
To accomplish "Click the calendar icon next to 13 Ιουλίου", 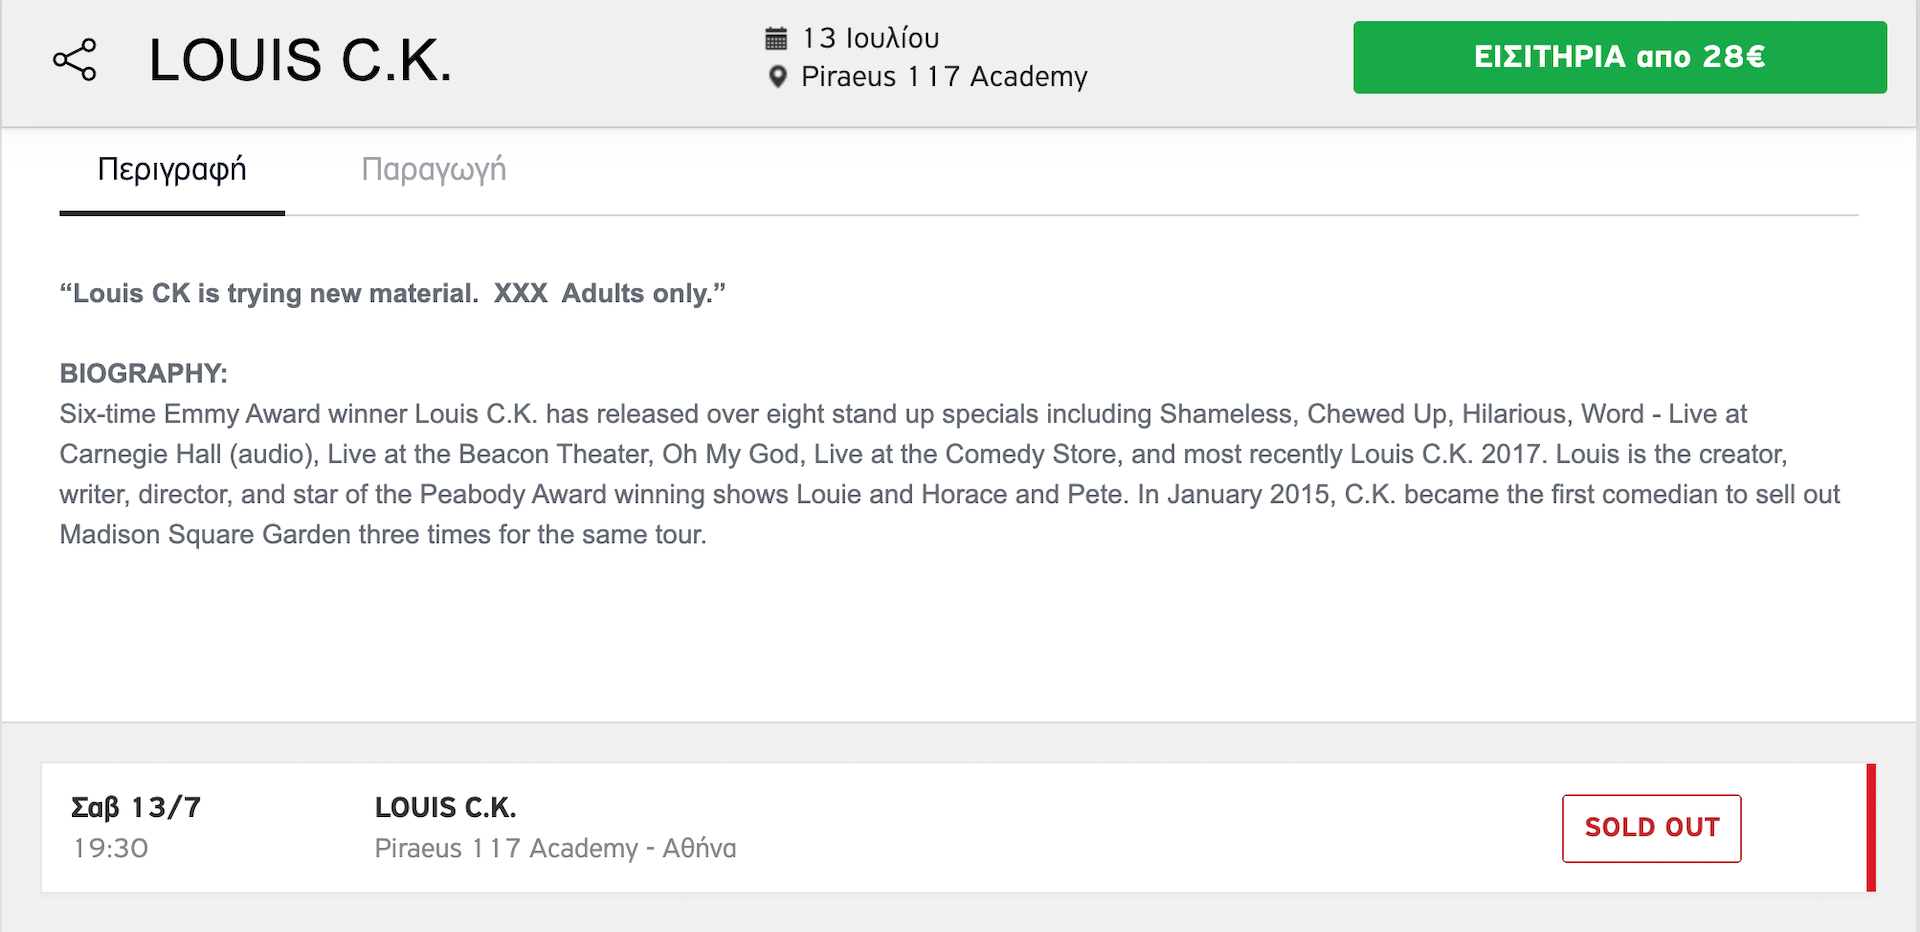I will click(776, 39).
